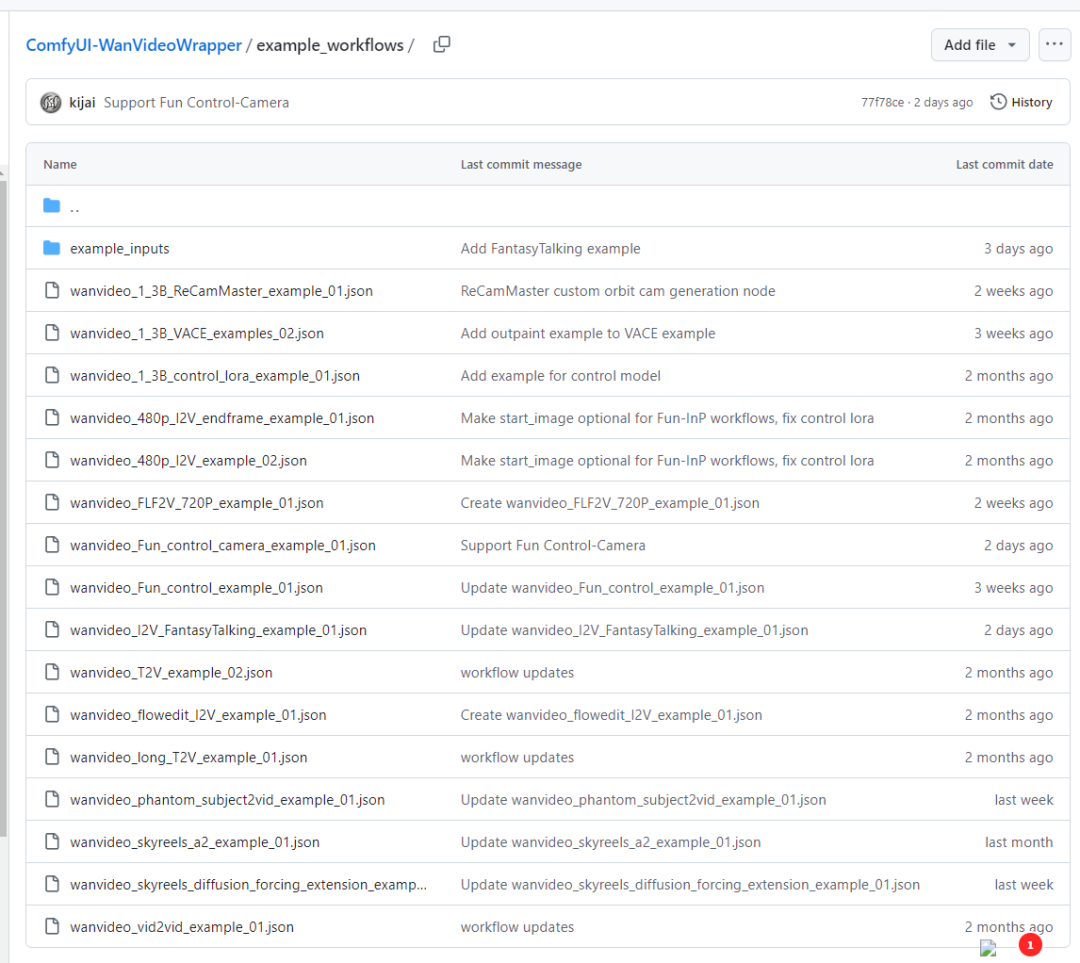Open wanvideo_phantom_subject2vid_example_01.json
This screenshot has height=963, width=1080.
click(227, 800)
